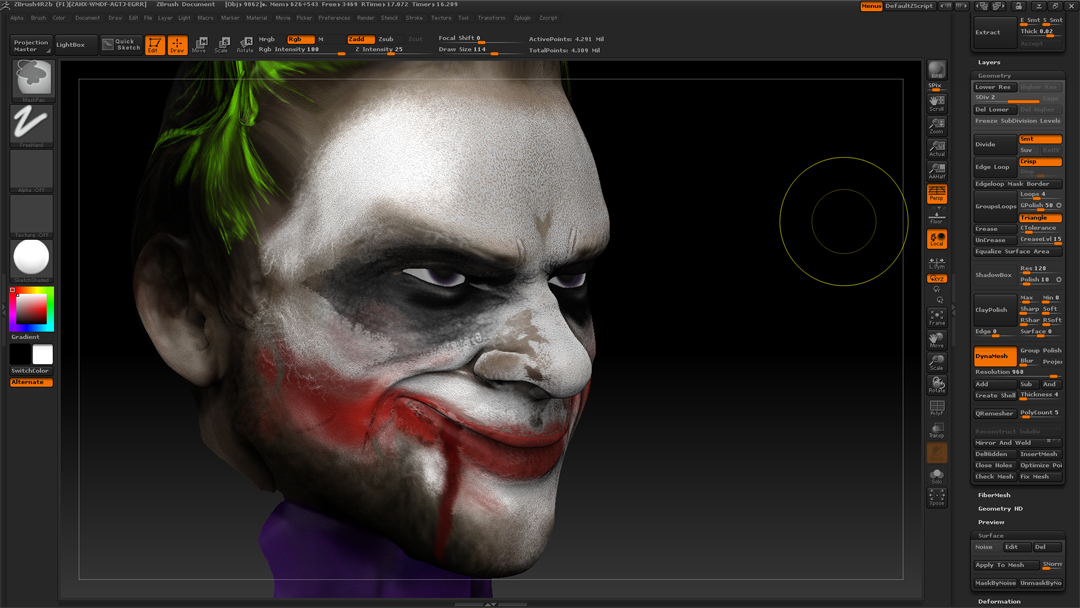The width and height of the screenshot is (1080, 608).
Task: Open the Preferences menu
Action: pyautogui.click(x=334, y=18)
